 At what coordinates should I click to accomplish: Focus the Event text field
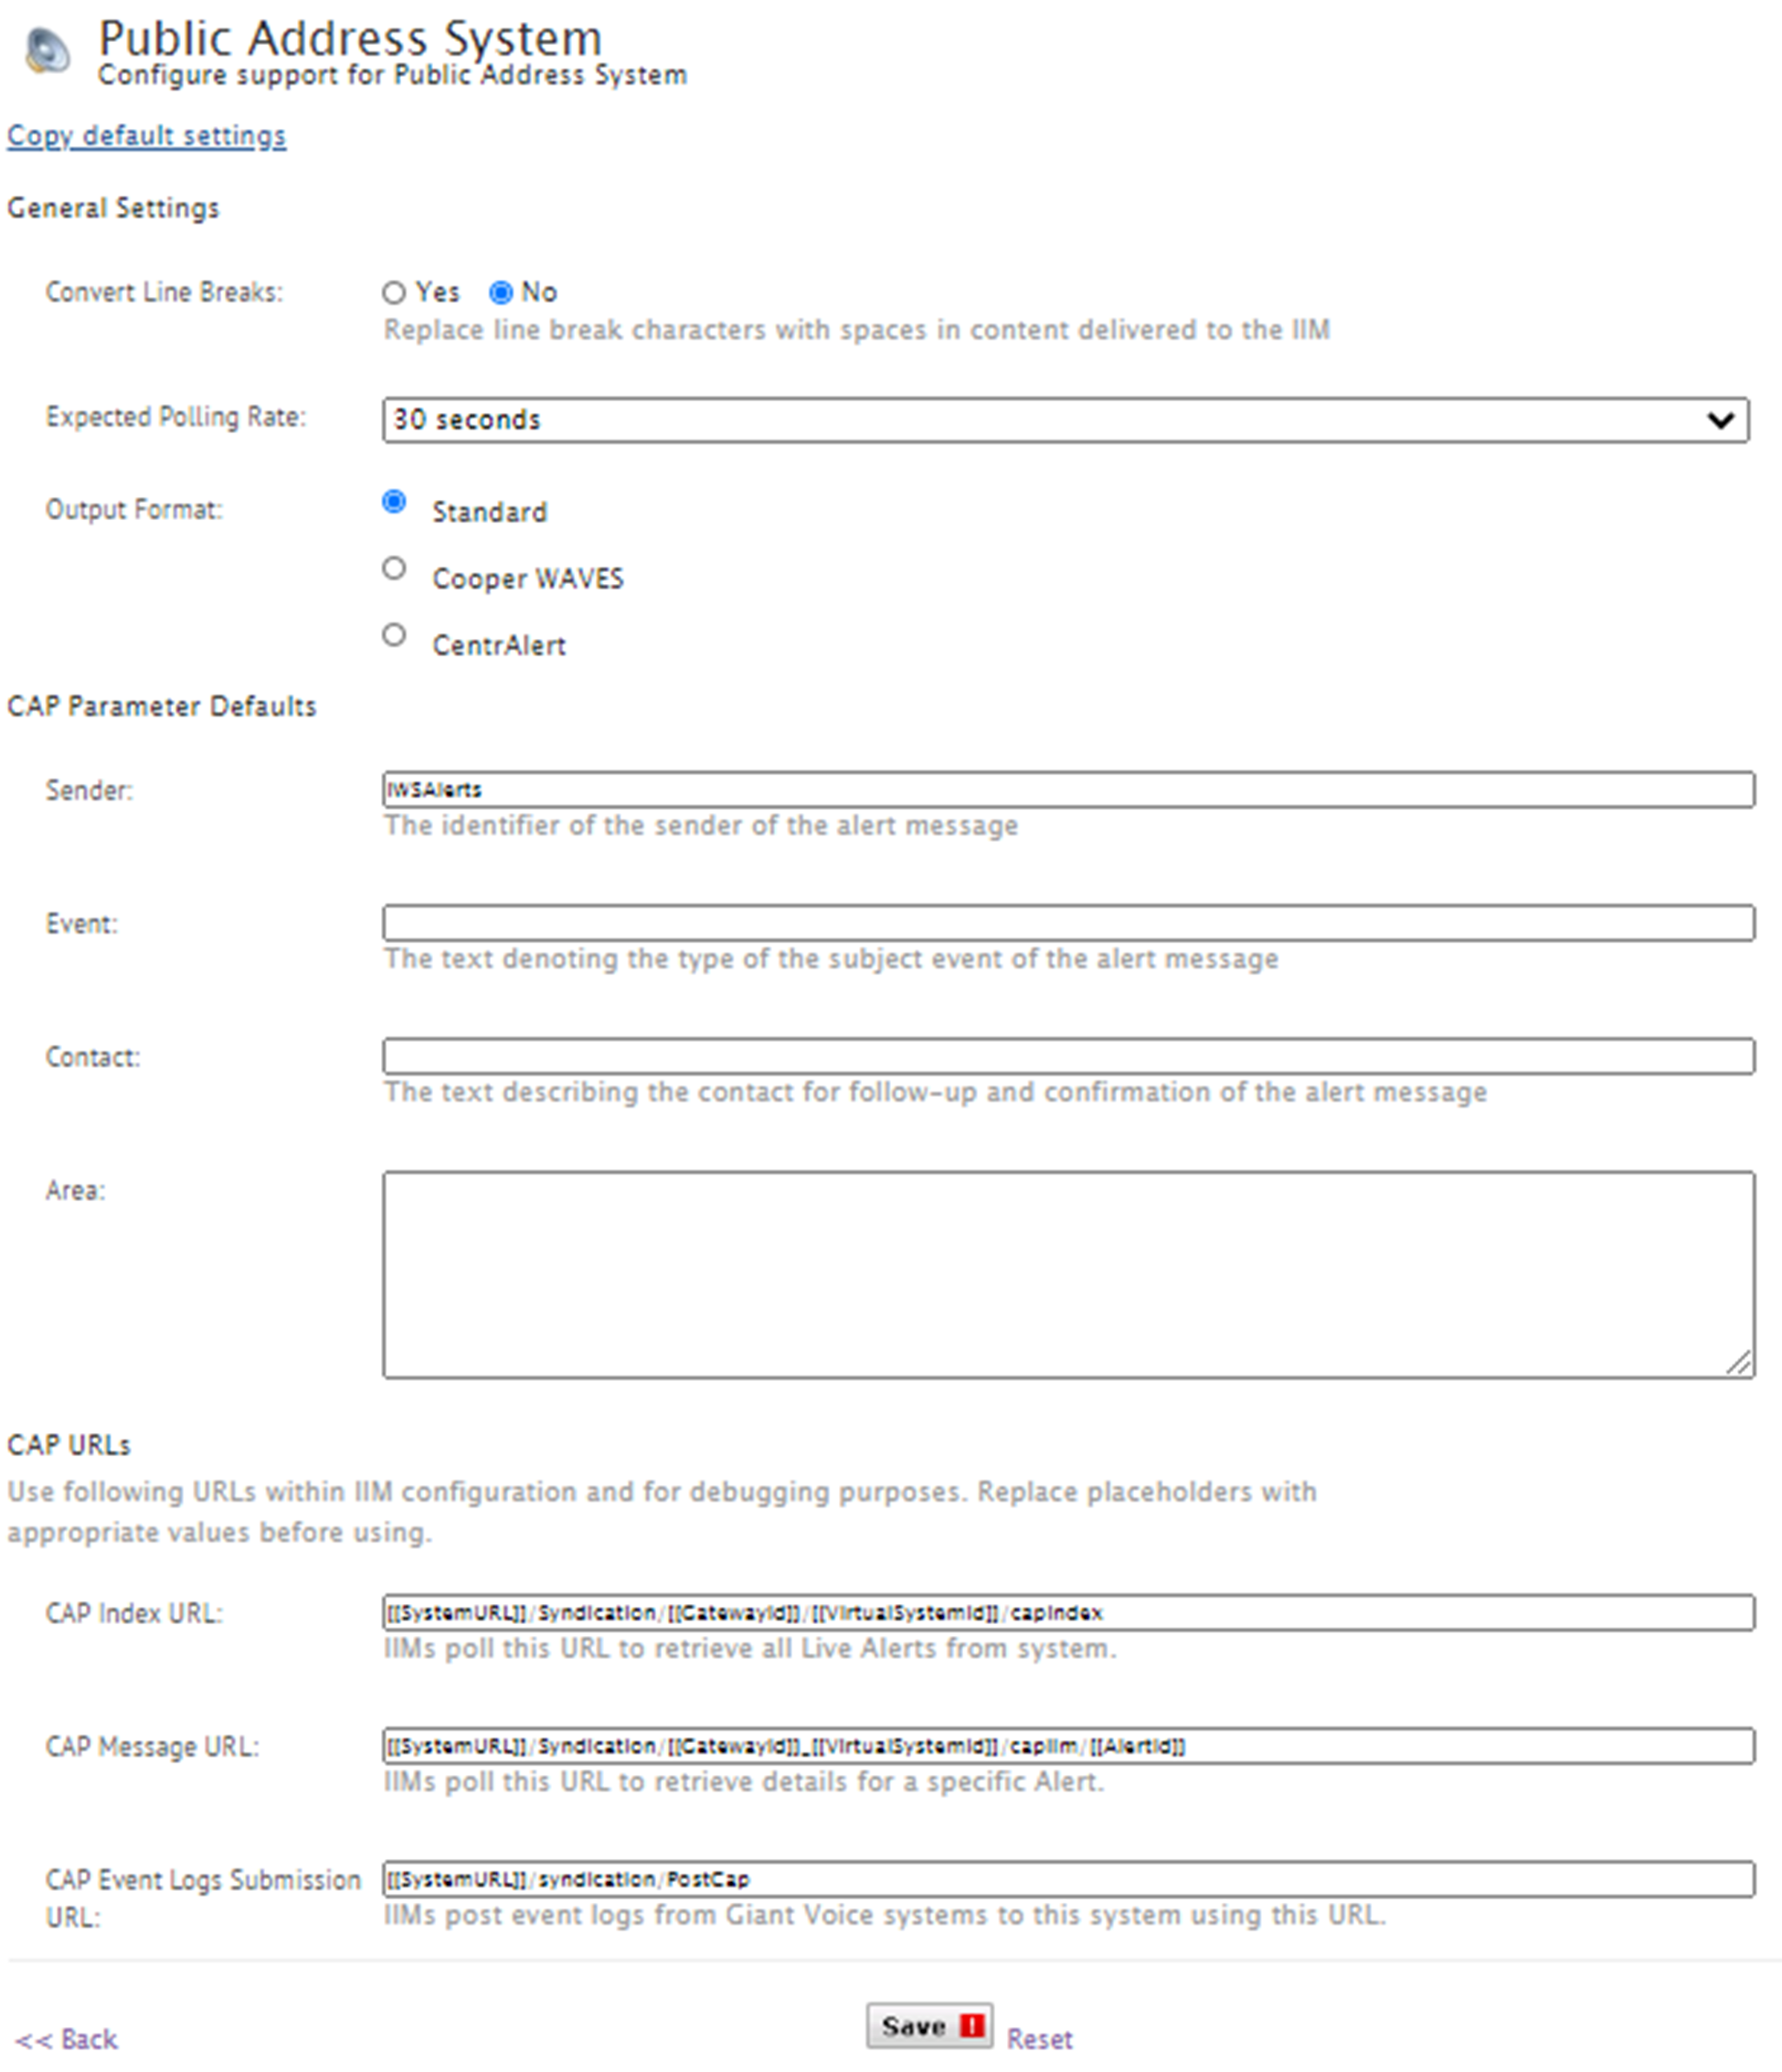1068,922
